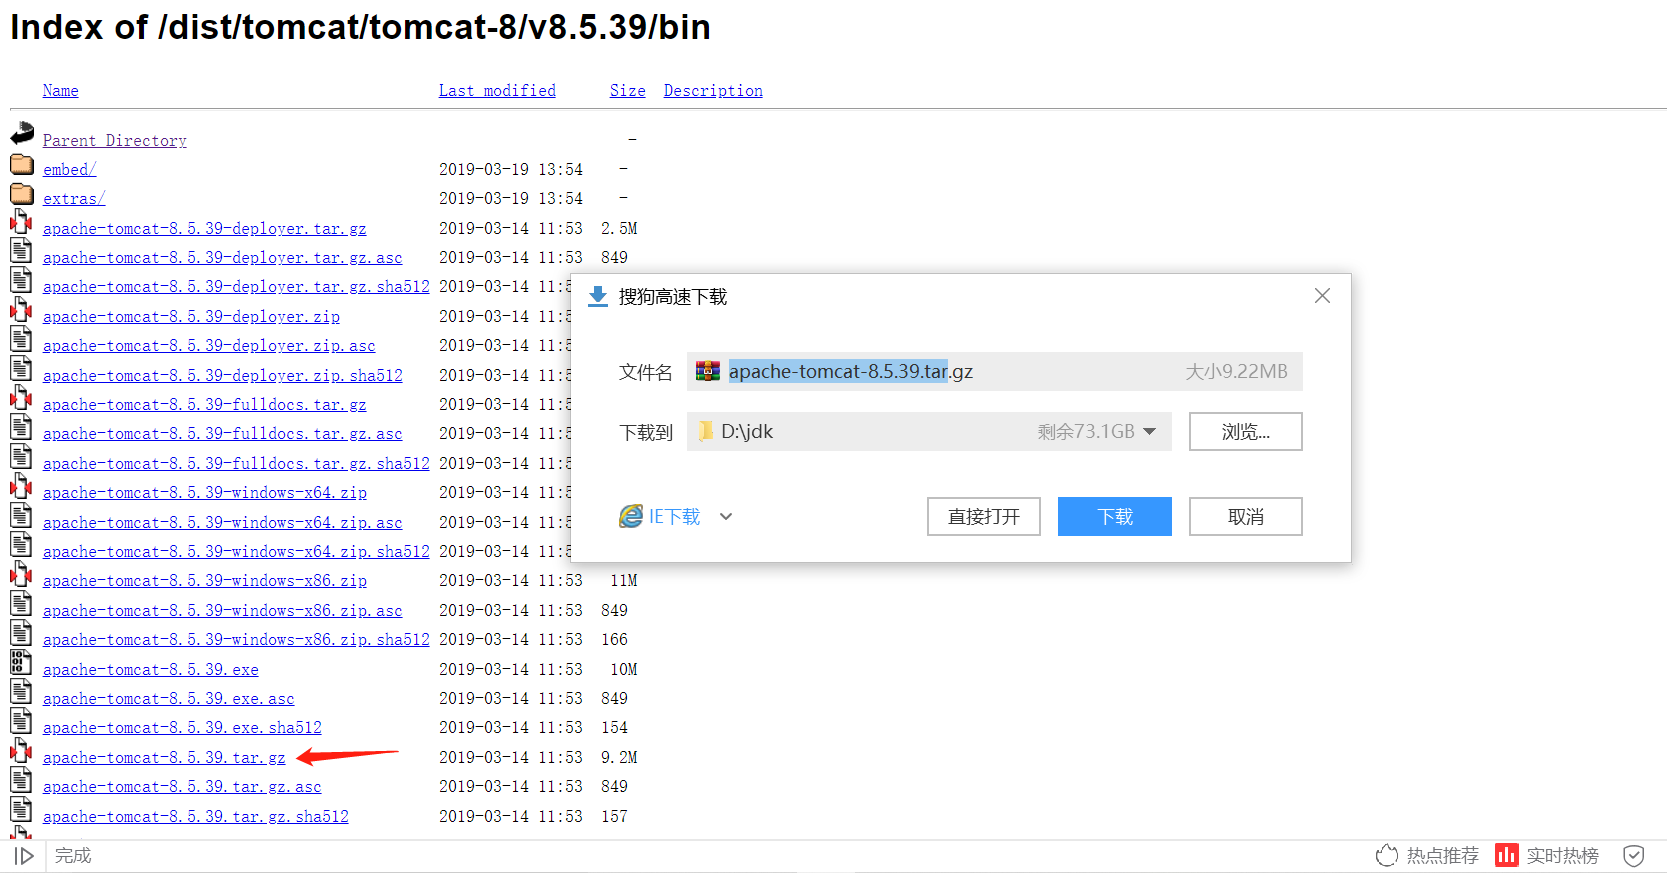
Task: Open the extras/ folder link
Action: coord(74,199)
